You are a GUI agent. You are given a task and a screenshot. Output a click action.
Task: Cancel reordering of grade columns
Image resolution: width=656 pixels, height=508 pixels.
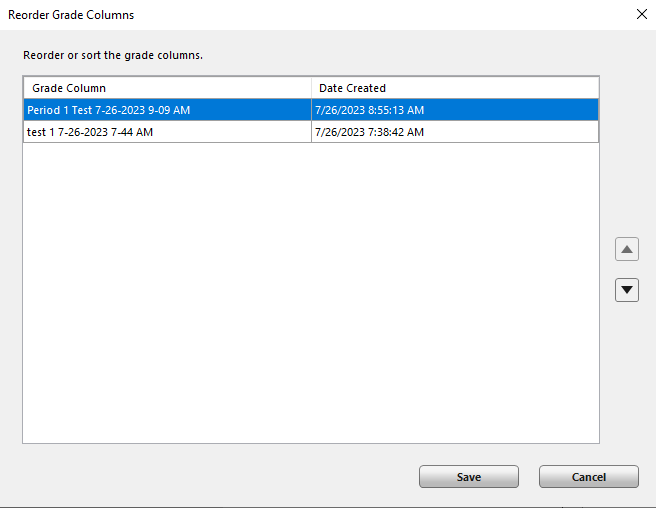click(588, 477)
